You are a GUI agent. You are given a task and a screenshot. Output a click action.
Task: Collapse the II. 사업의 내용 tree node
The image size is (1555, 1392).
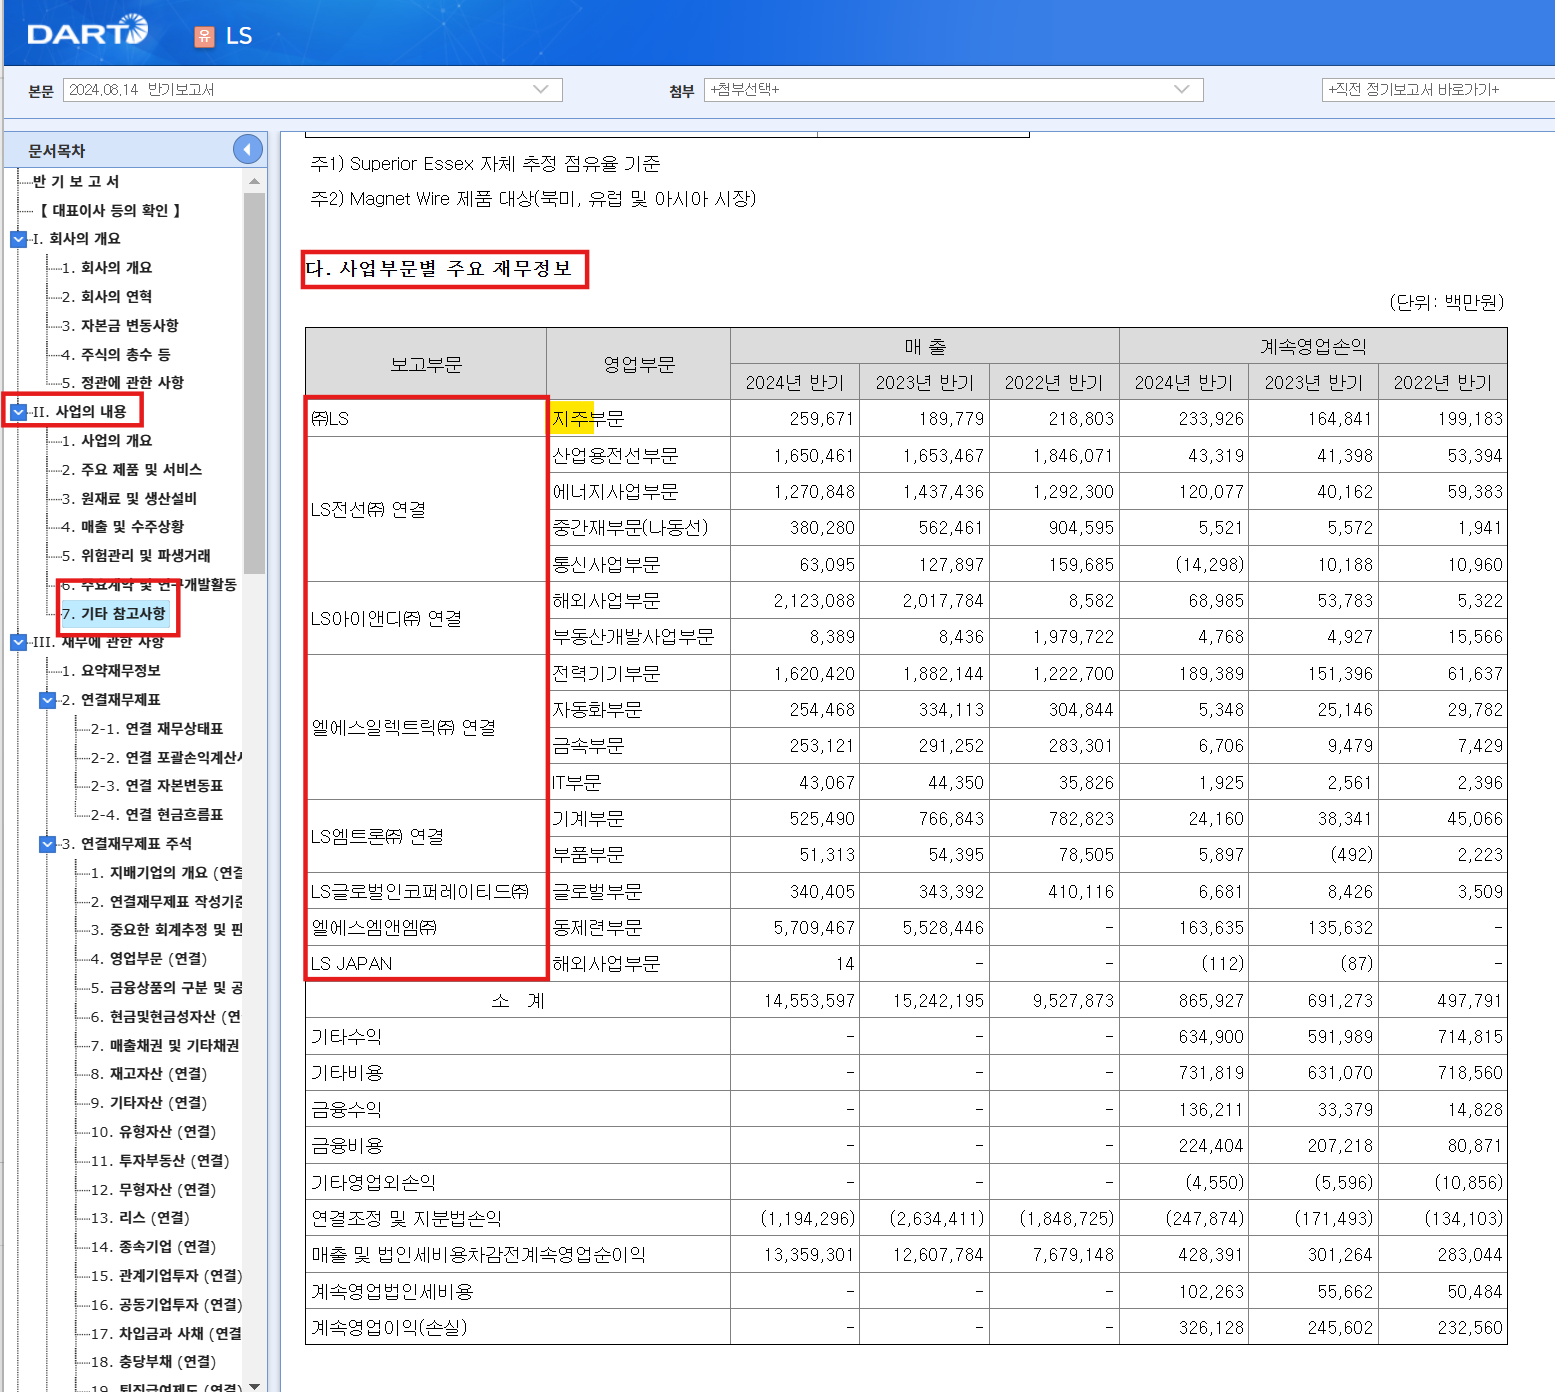tap(18, 412)
